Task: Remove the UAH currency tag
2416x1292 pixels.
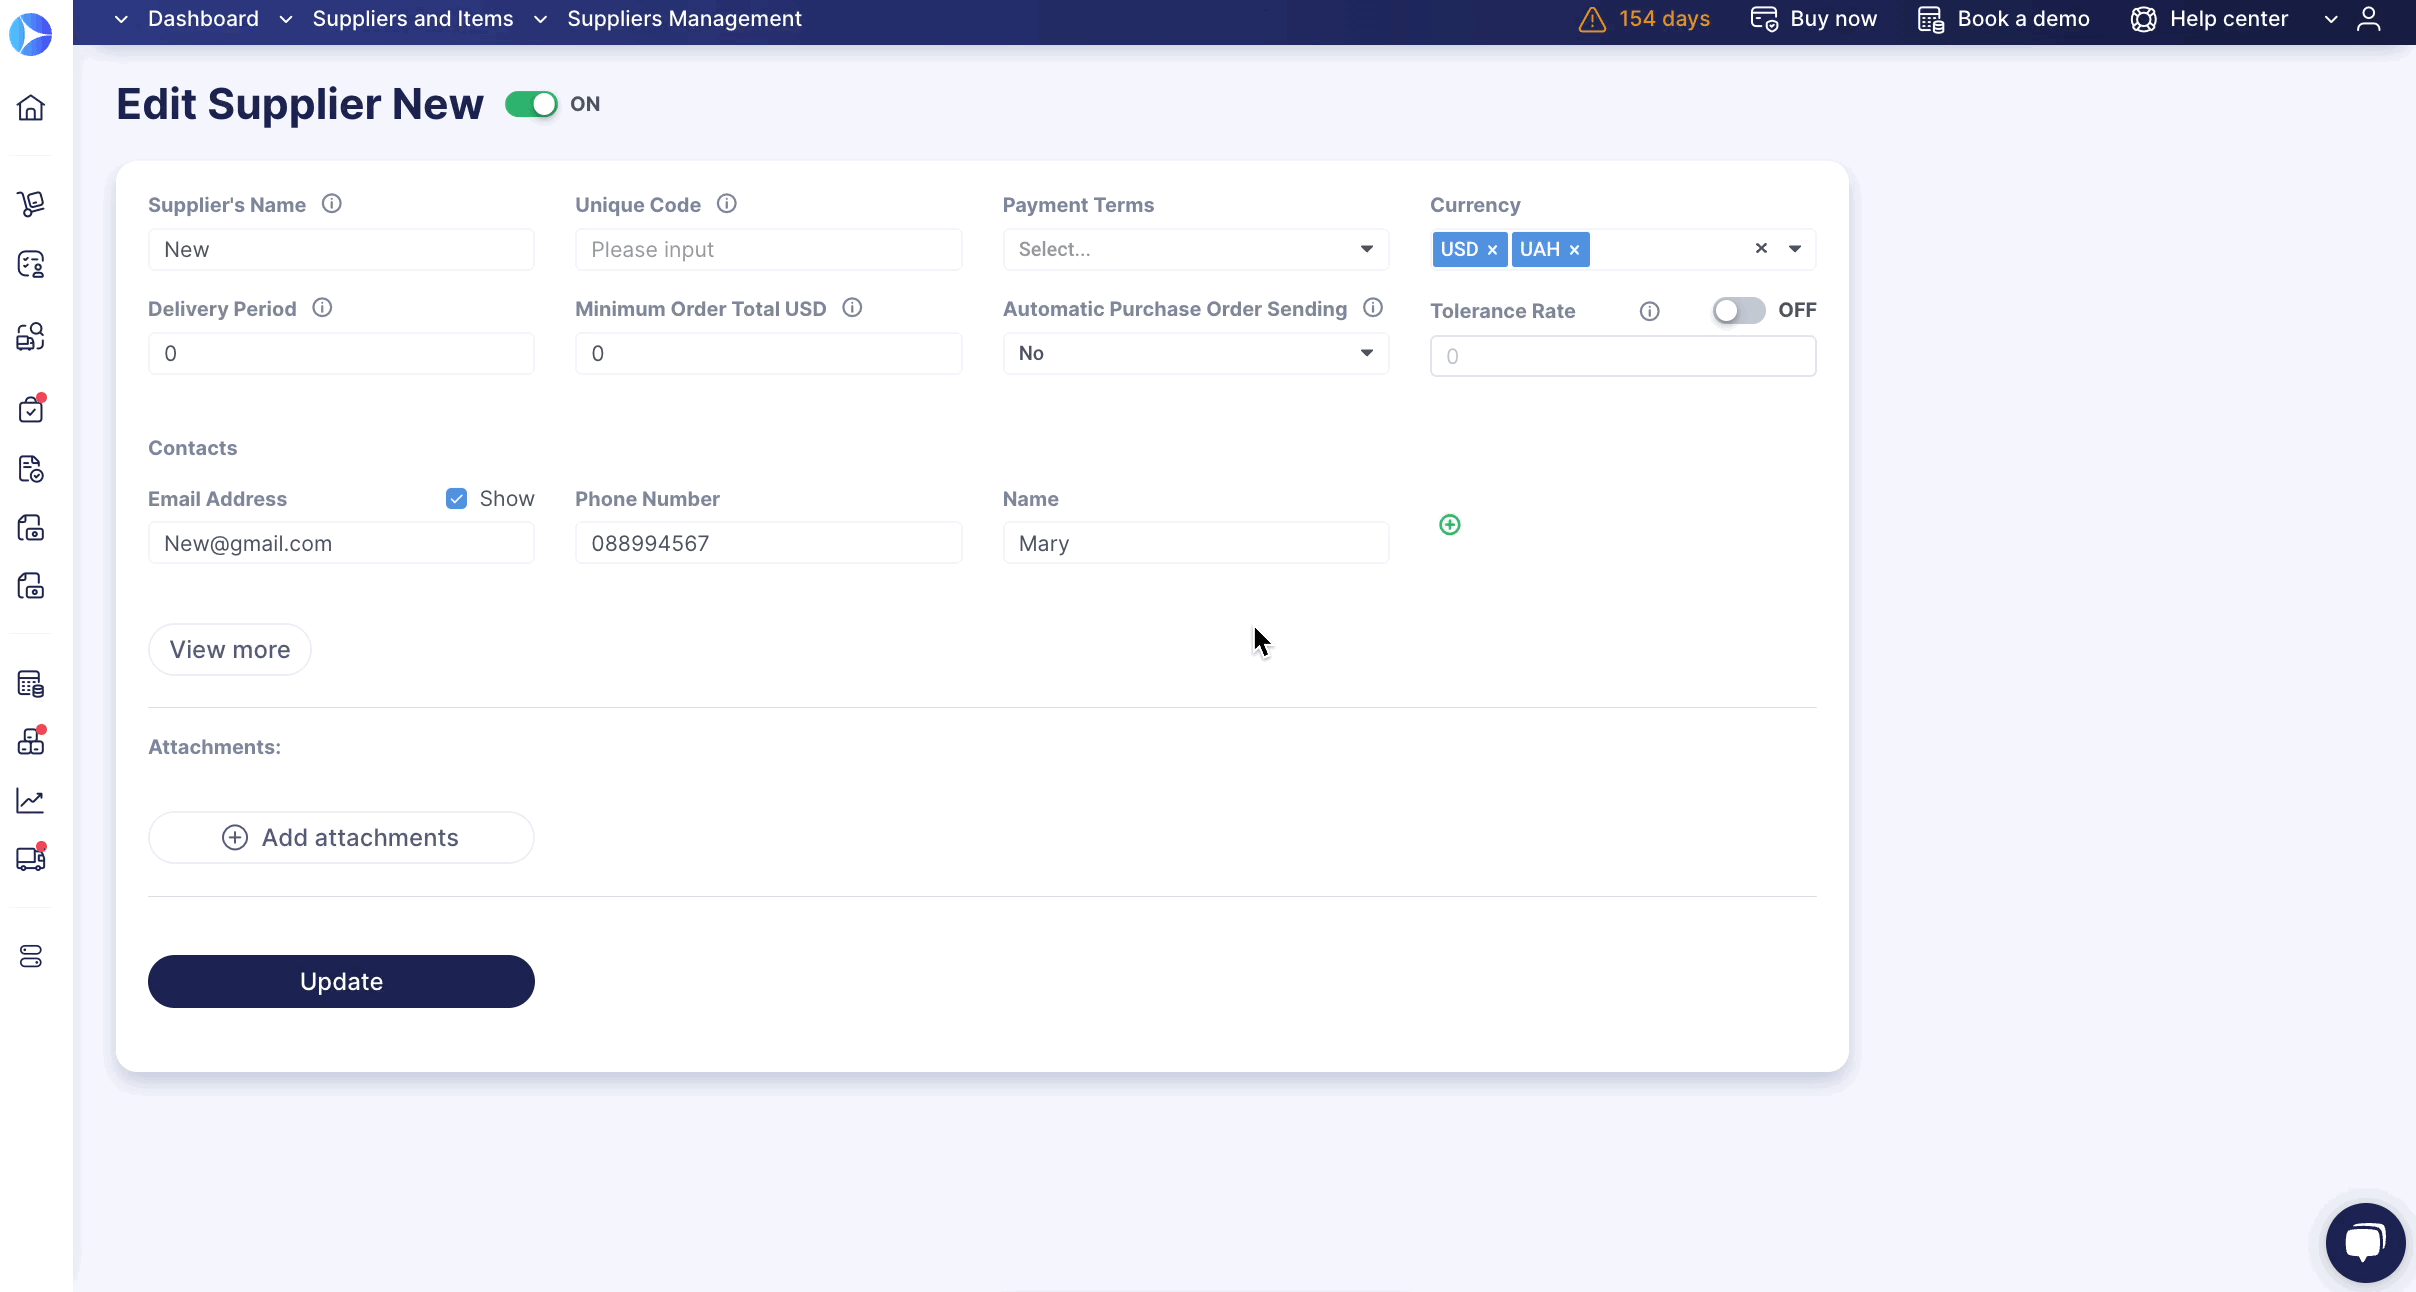Action: [x=1574, y=250]
